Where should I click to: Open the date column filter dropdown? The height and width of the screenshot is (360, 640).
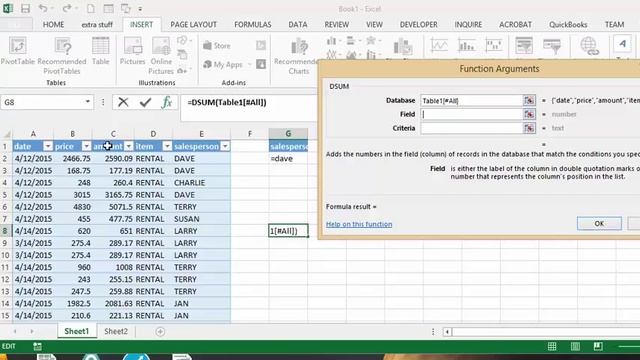[48, 146]
